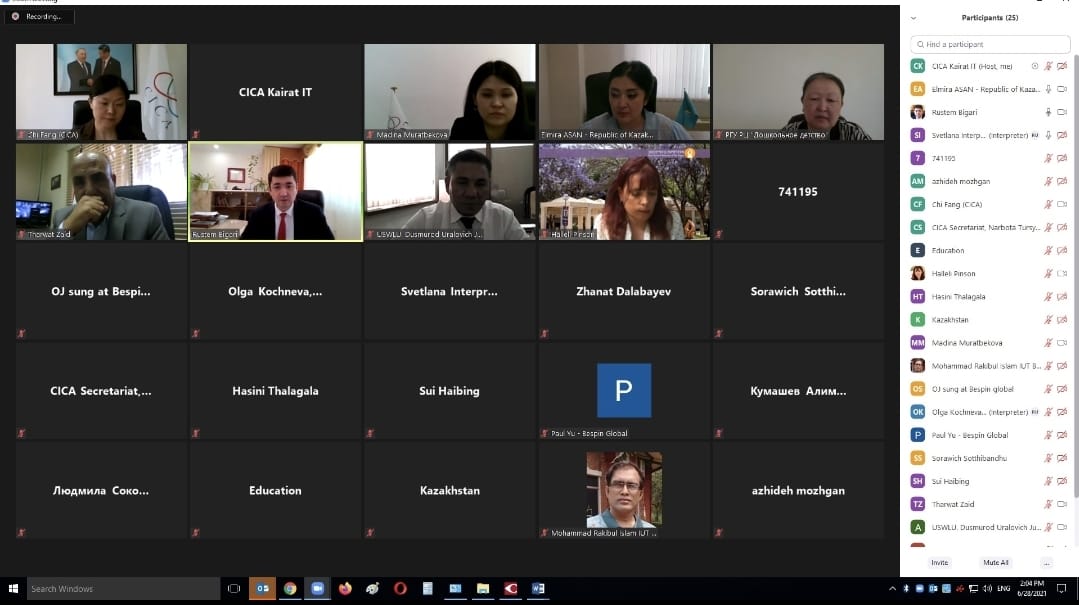The height and width of the screenshot is (605, 1079).
Task: Click the microphone icon next to Elmira ASAN
Action: tap(1048, 89)
